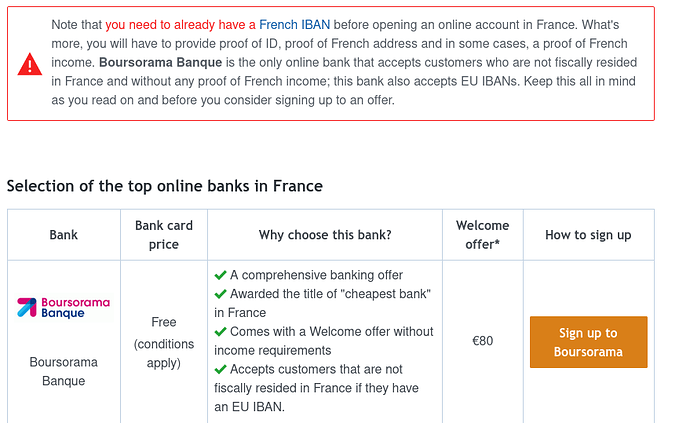
Task: Click the Boursorama Banque name under the logo
Action: tap(64, 372)
